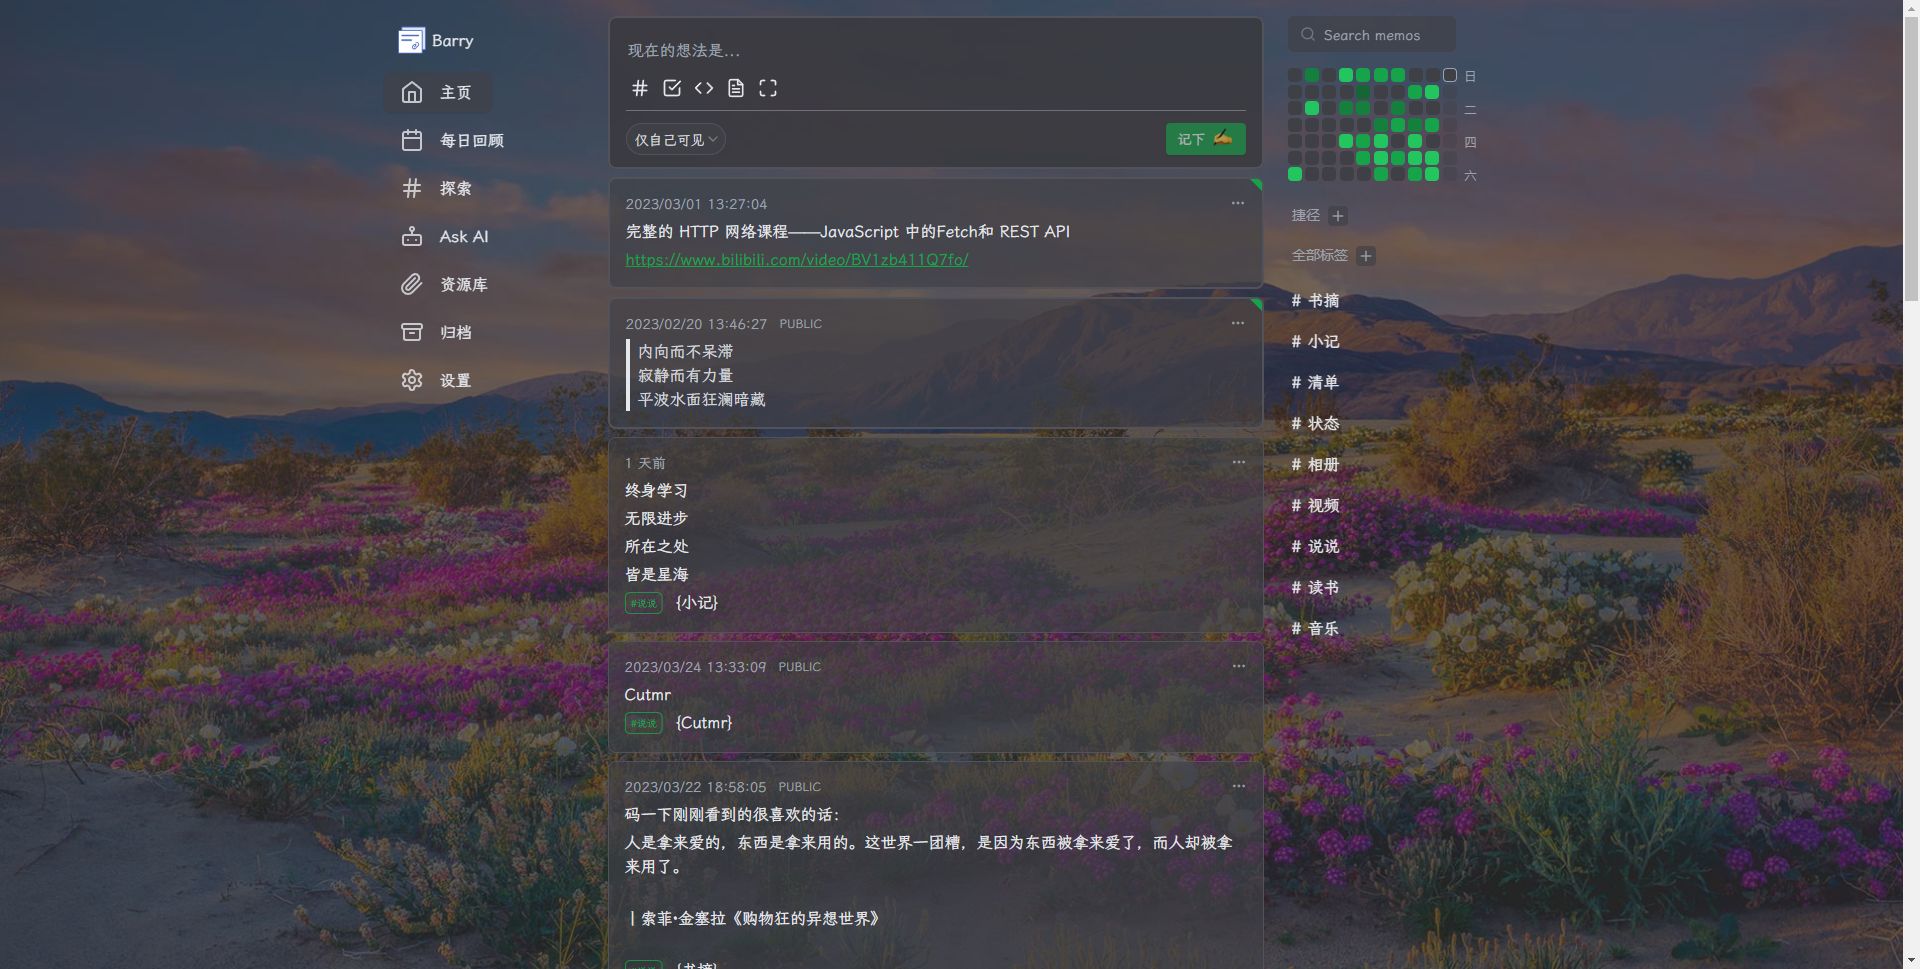
Task: Insert a tag using the # editor icon
Action: [x=640, y=88]
